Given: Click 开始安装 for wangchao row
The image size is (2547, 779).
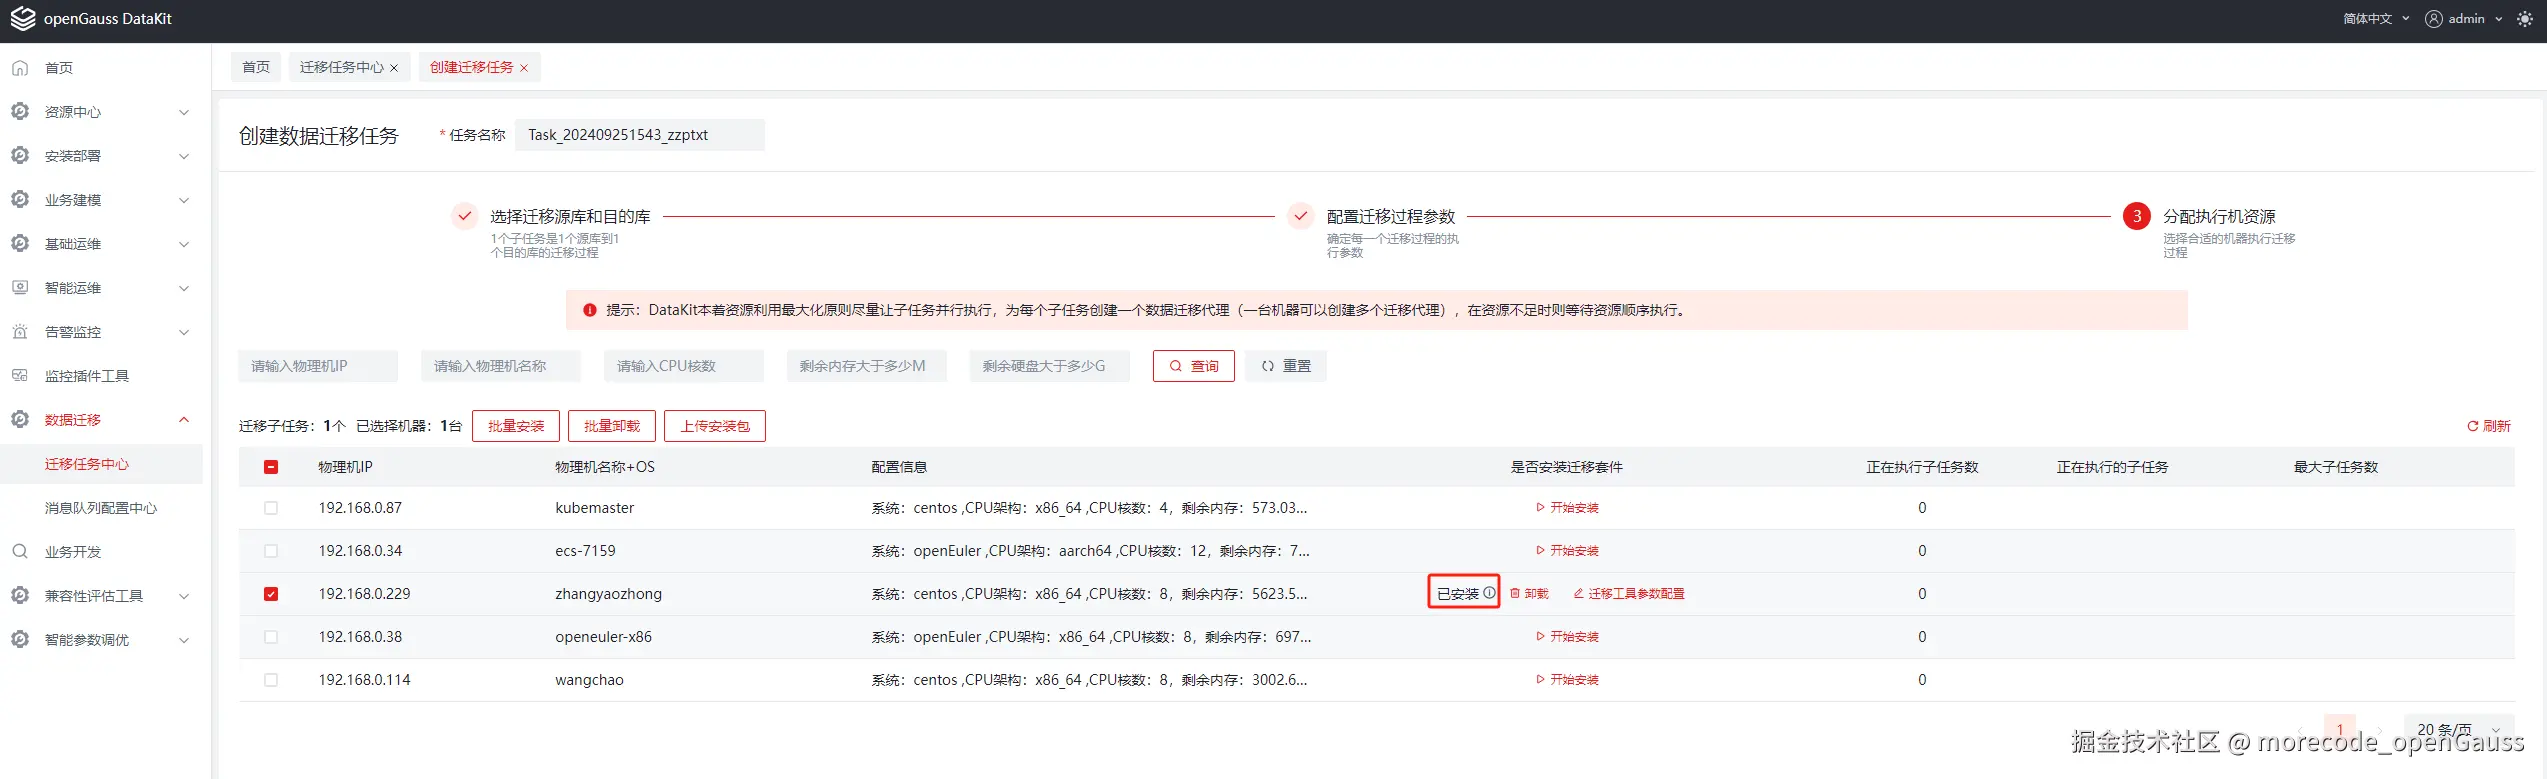Looking at the screenshot, I should [x=1567, y=680].
